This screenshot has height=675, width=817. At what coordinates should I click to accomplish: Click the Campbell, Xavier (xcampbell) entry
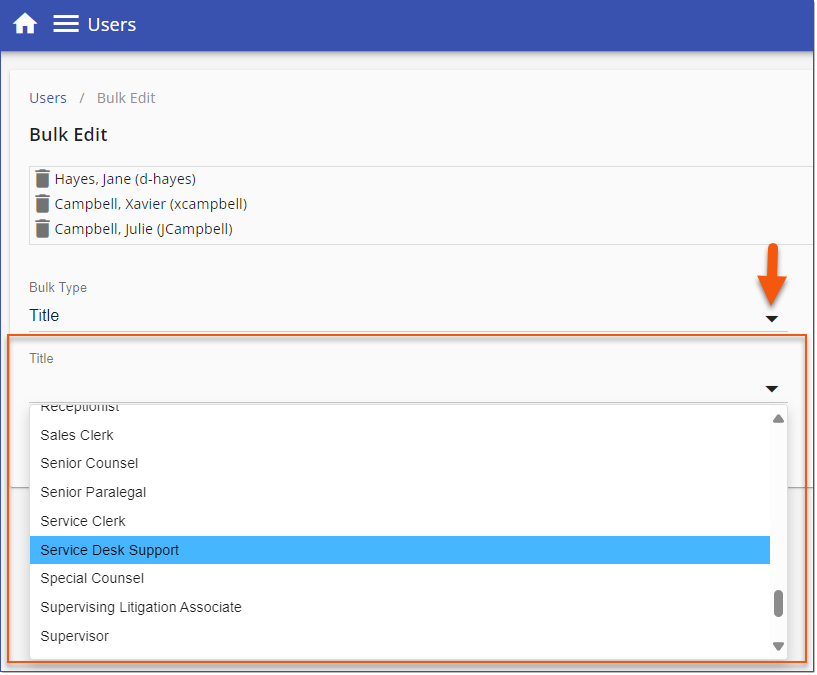point(151,204)
